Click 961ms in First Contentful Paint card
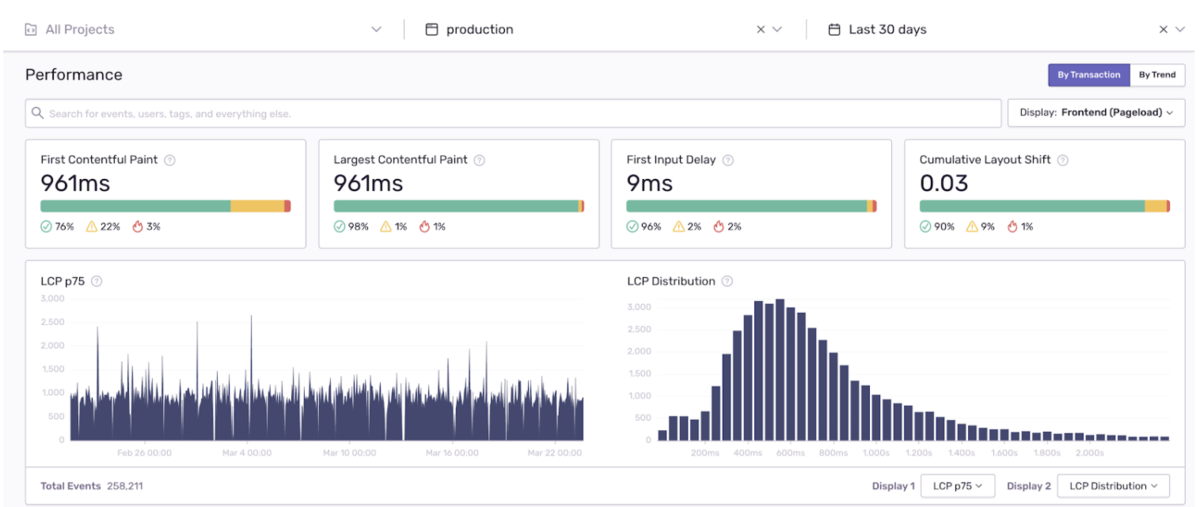1200x507 pixels. pos(75,183)
